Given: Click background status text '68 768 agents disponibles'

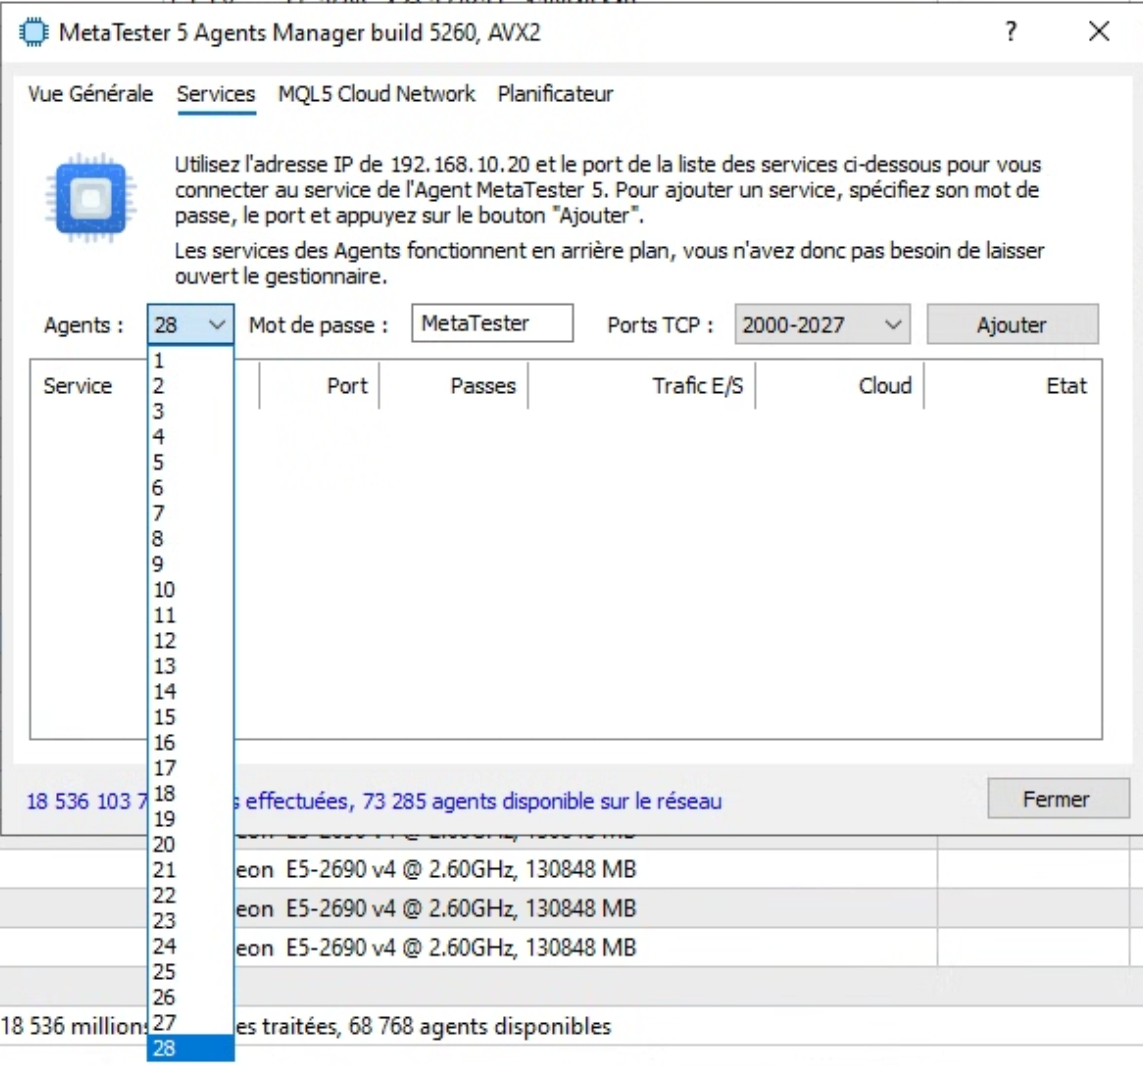Looking at the screenshot, I should 480,1026.
